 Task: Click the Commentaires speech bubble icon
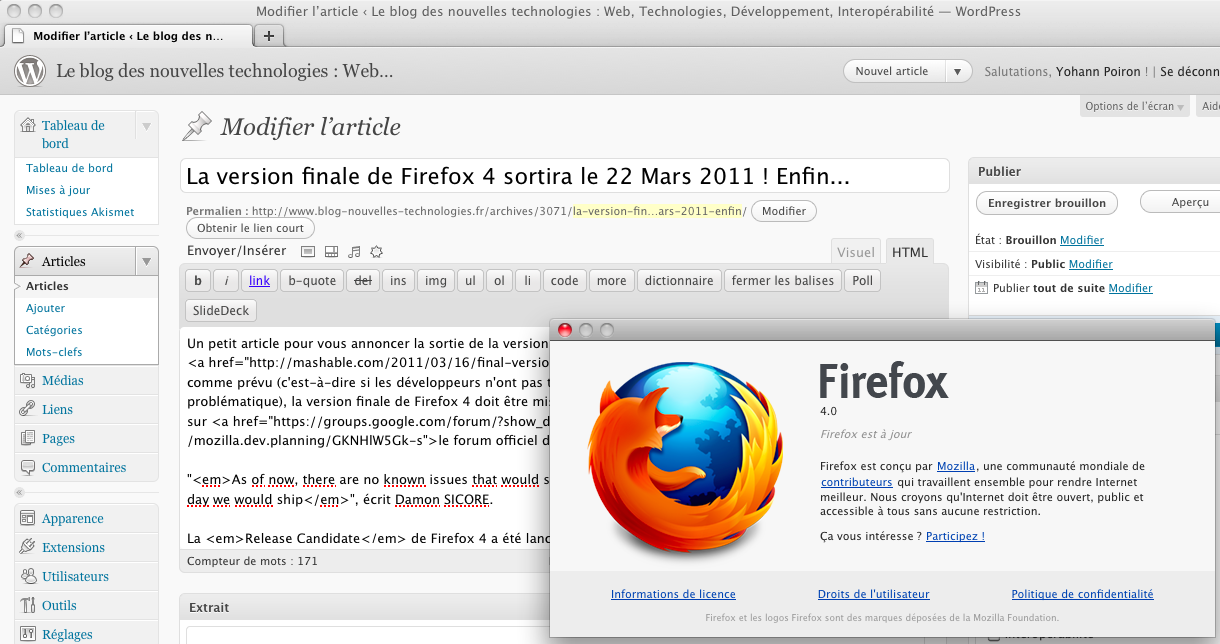28,467
